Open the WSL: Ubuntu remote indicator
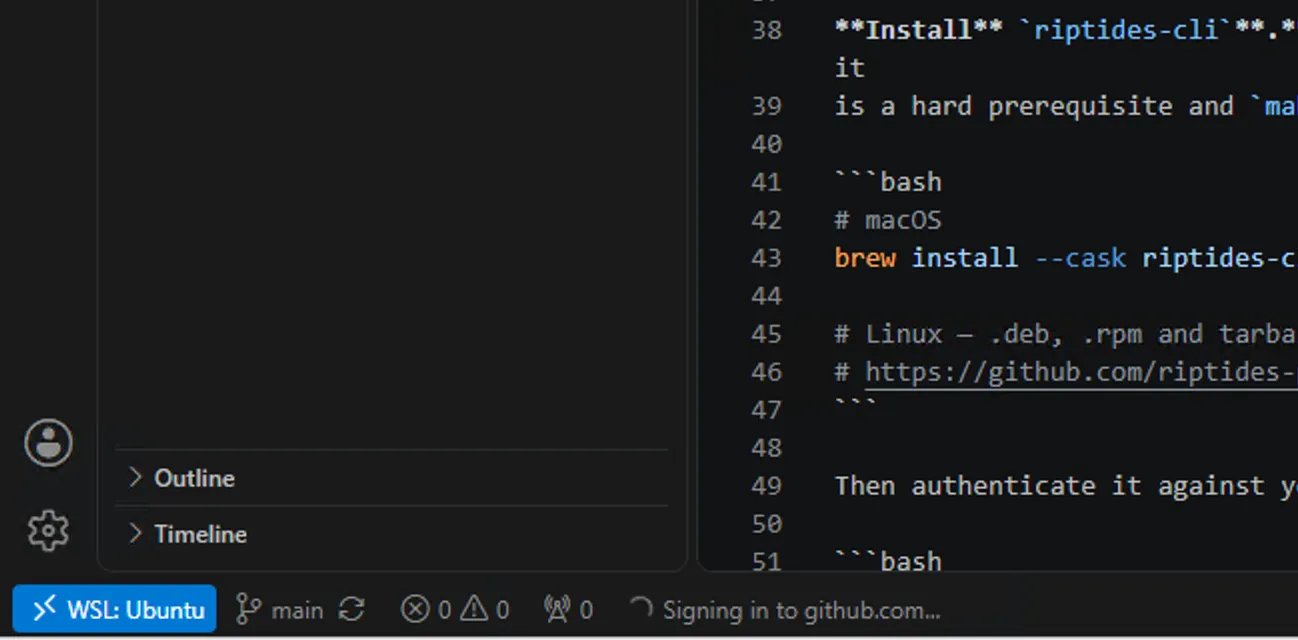Viewport: 1298px width, 640px height. pos(114,609)
